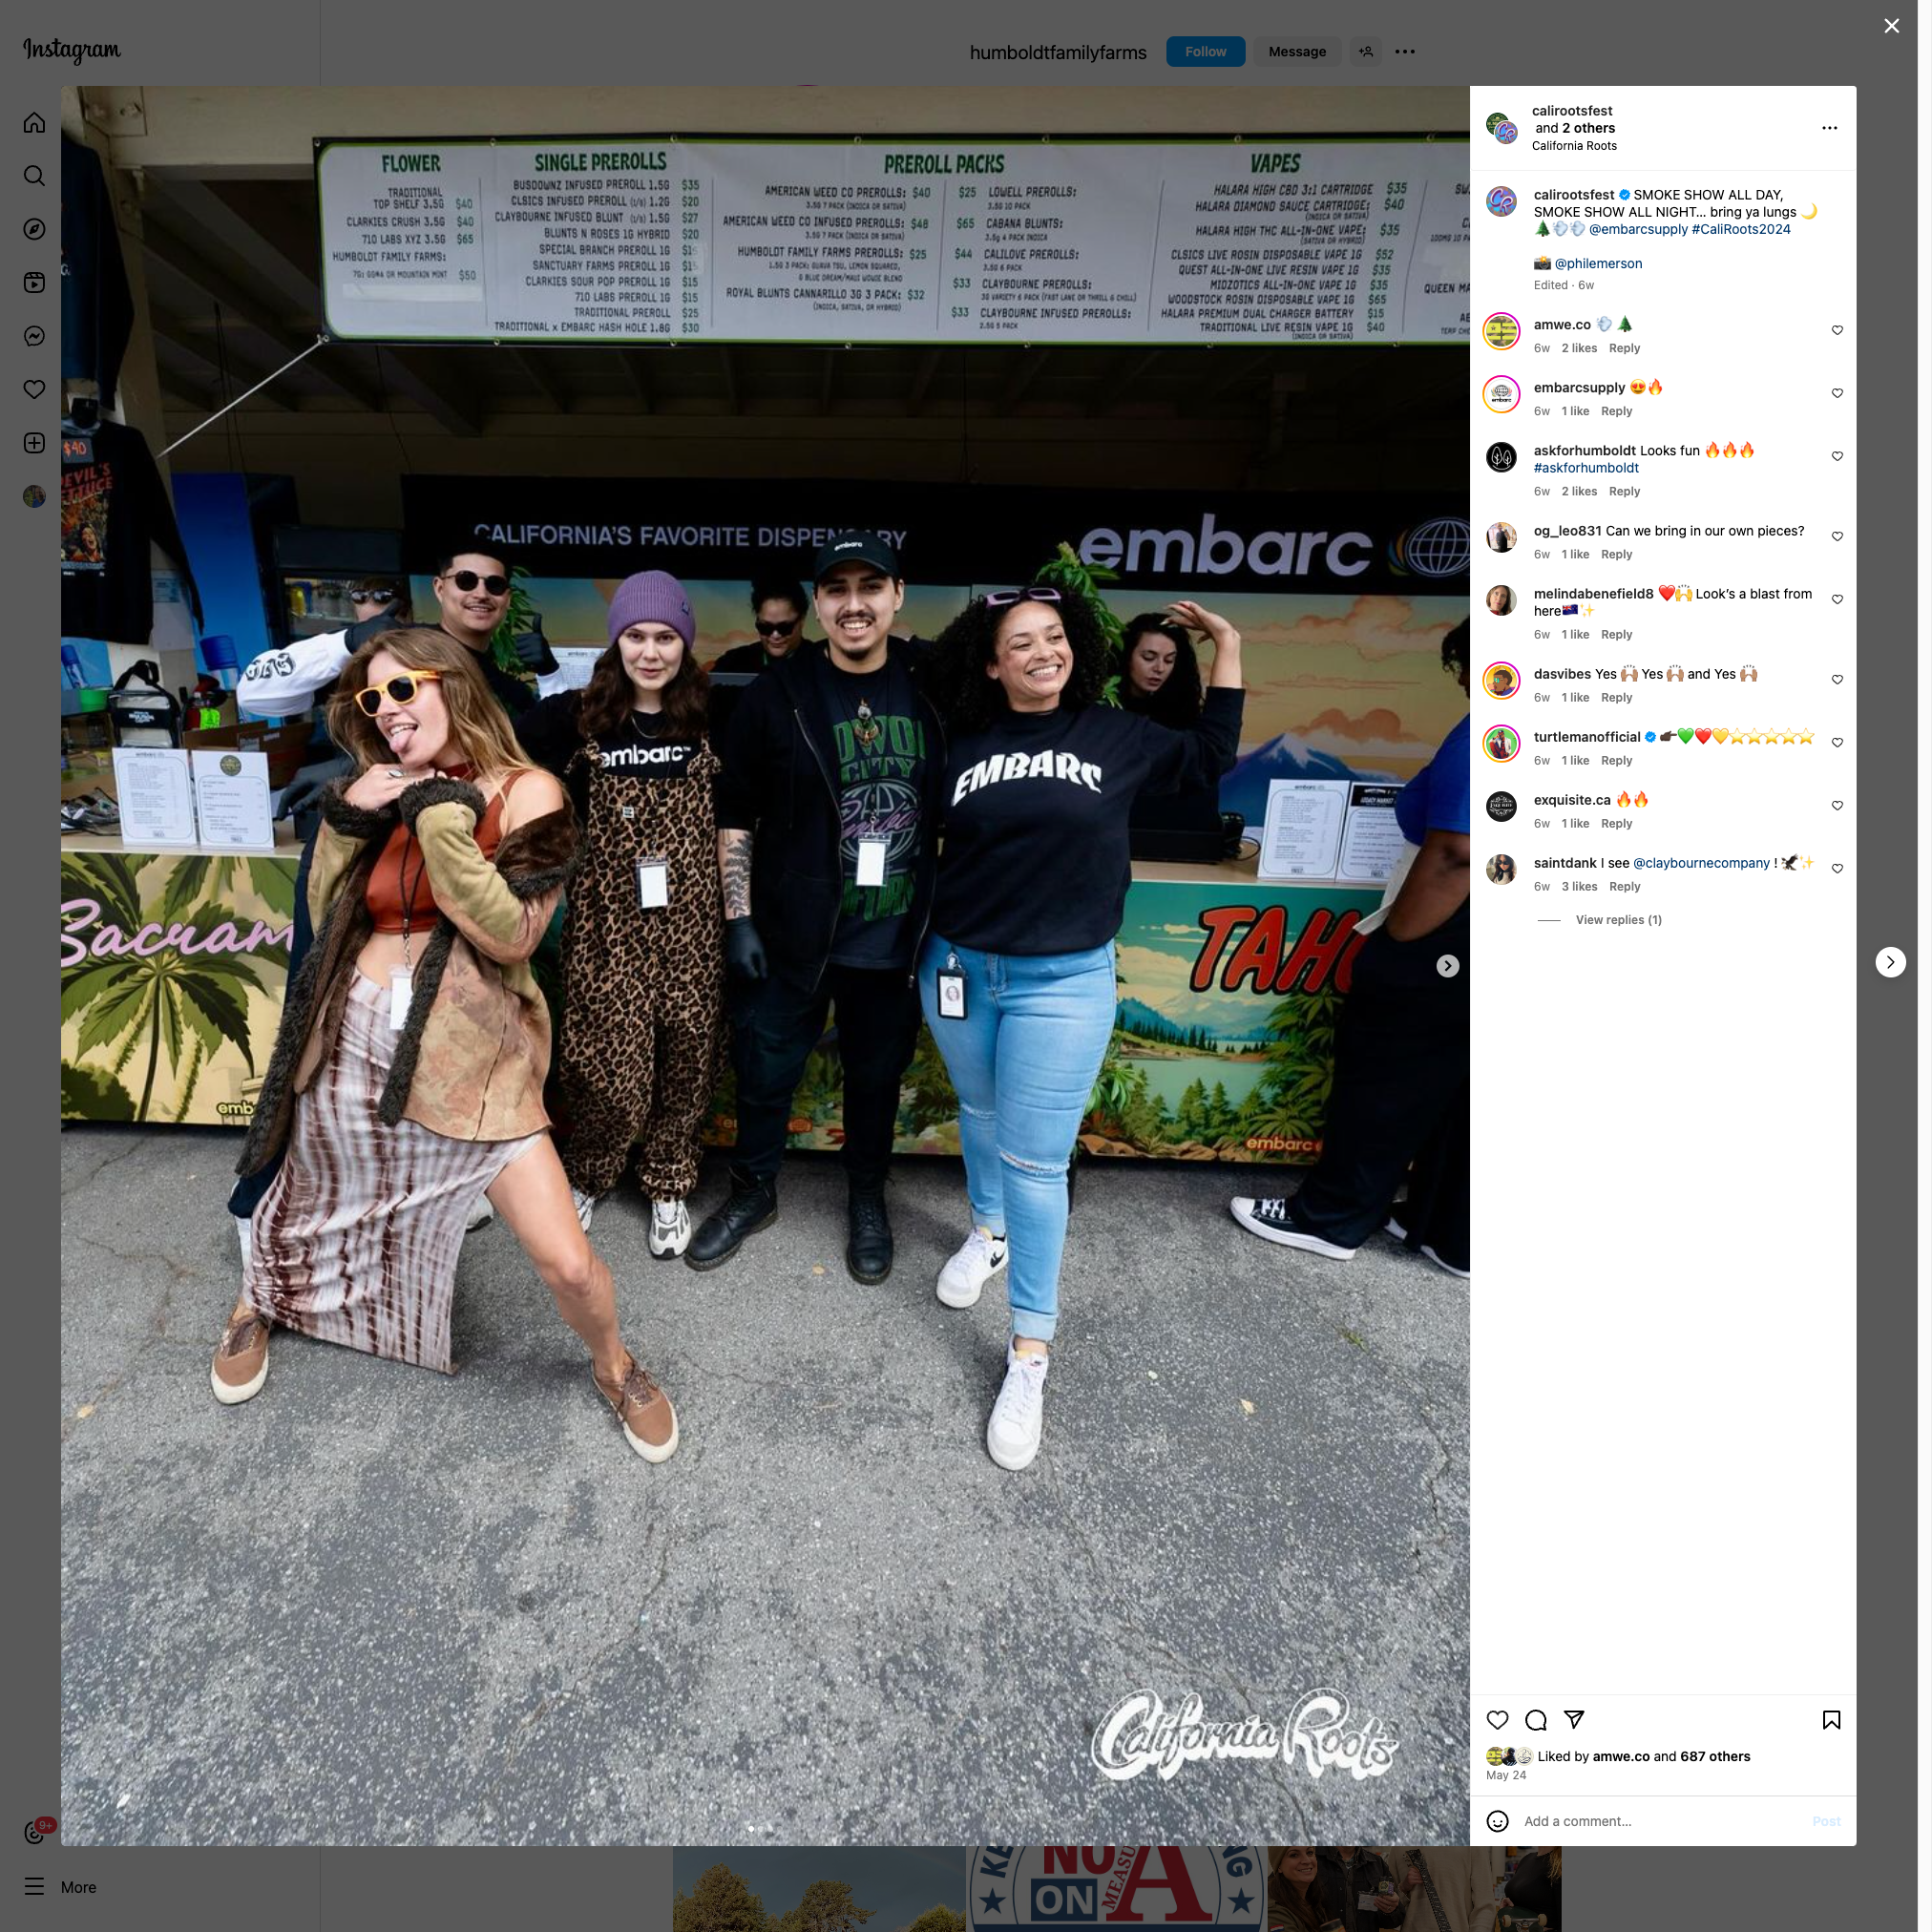Open Explore compass icon
Image resolution: width=1932 pixels, height=1932 pixels.
(34, 229)
